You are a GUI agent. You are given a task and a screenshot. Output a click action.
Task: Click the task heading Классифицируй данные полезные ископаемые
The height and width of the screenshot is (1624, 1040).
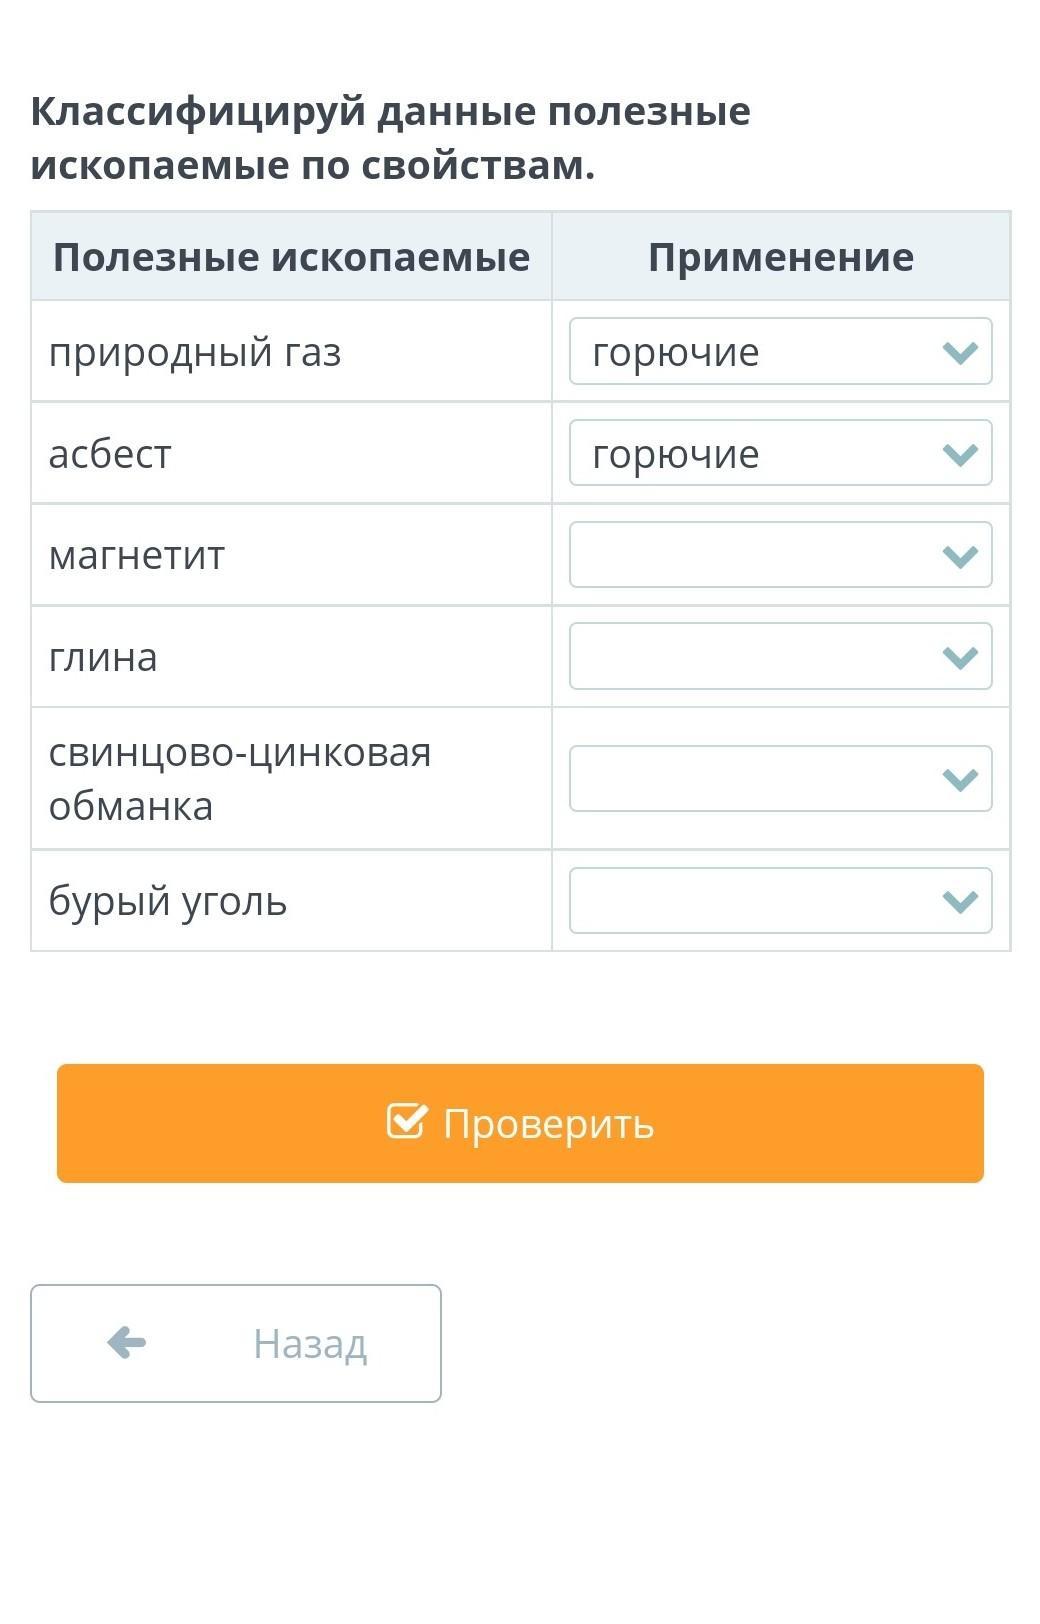click(390, 138)
